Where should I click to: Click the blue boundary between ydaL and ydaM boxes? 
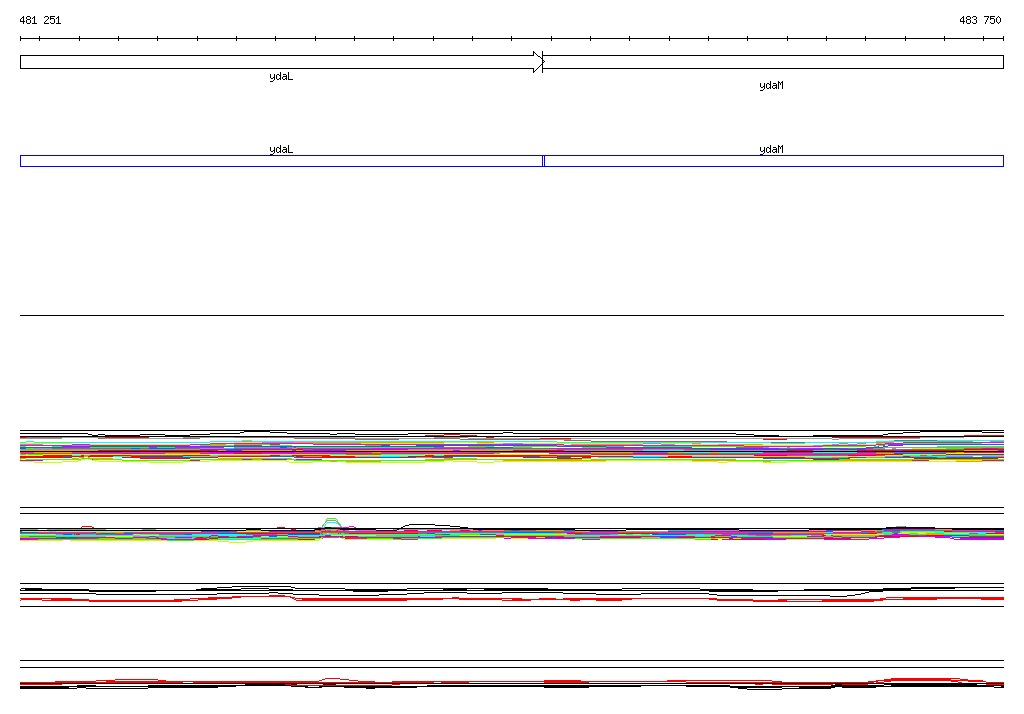point(543,161)
